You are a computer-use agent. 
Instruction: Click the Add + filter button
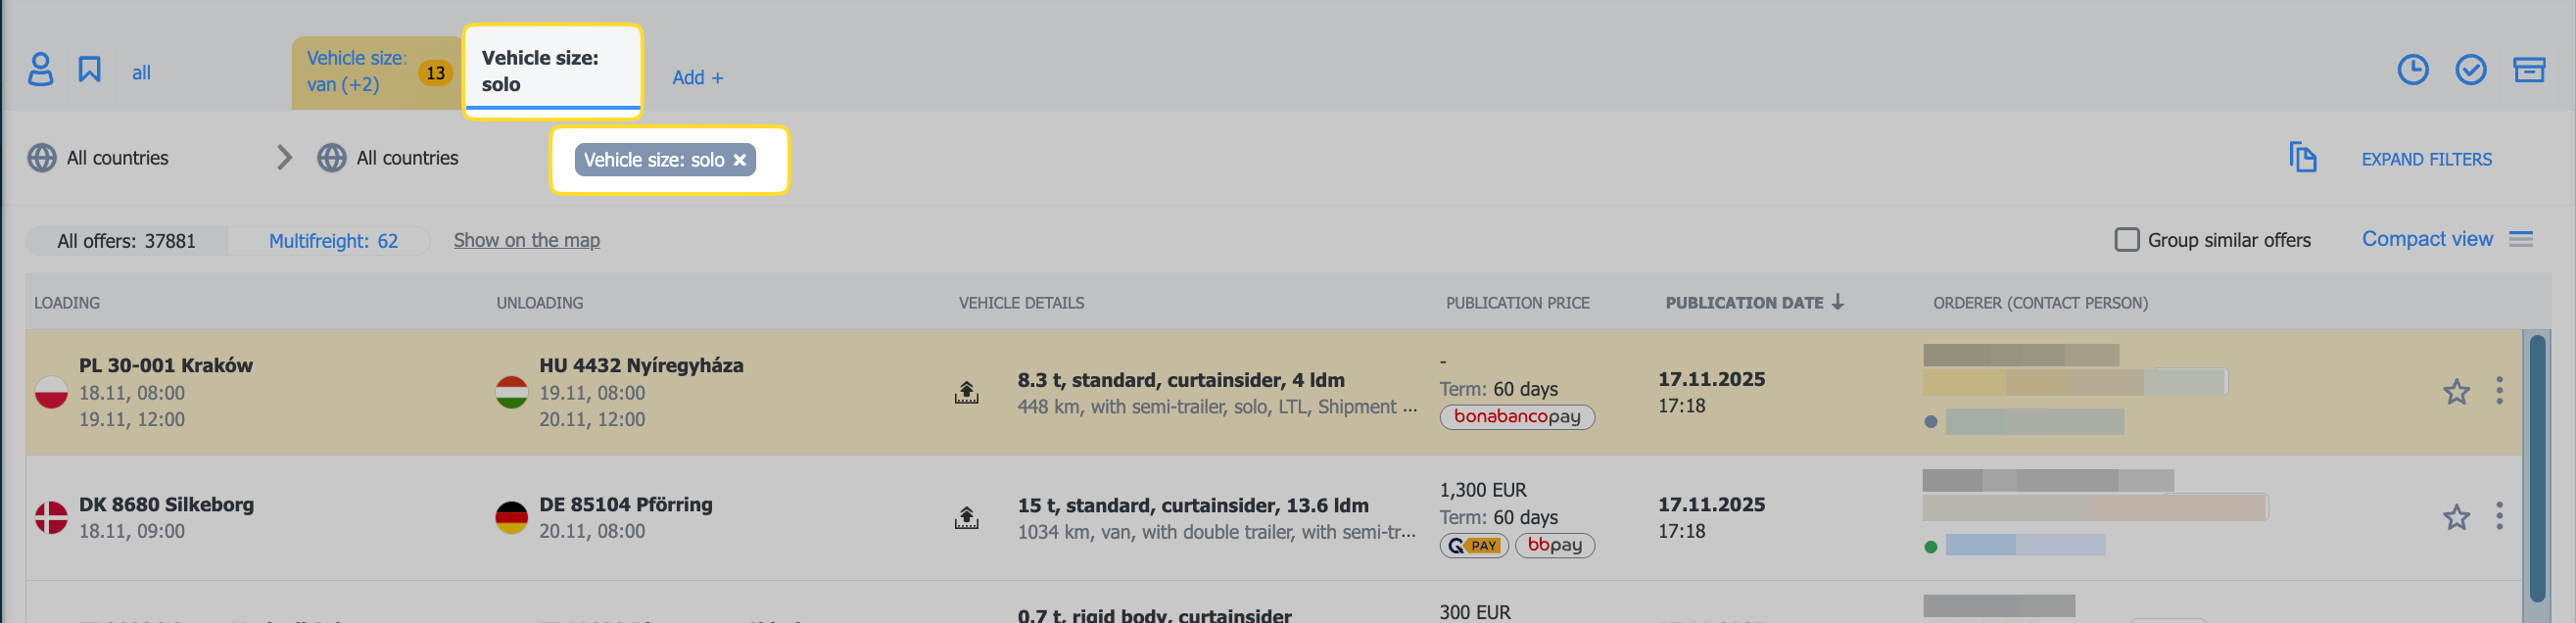tap(697, 77)
